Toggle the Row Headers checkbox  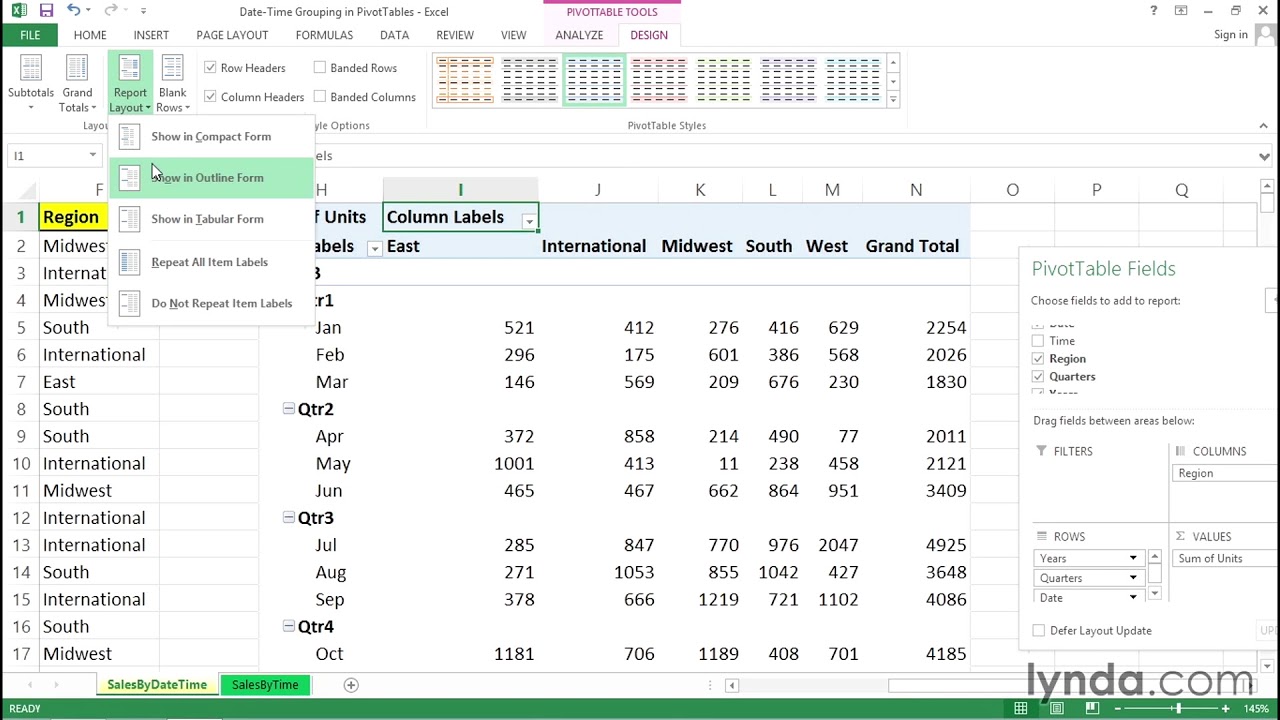coord(210,68)
